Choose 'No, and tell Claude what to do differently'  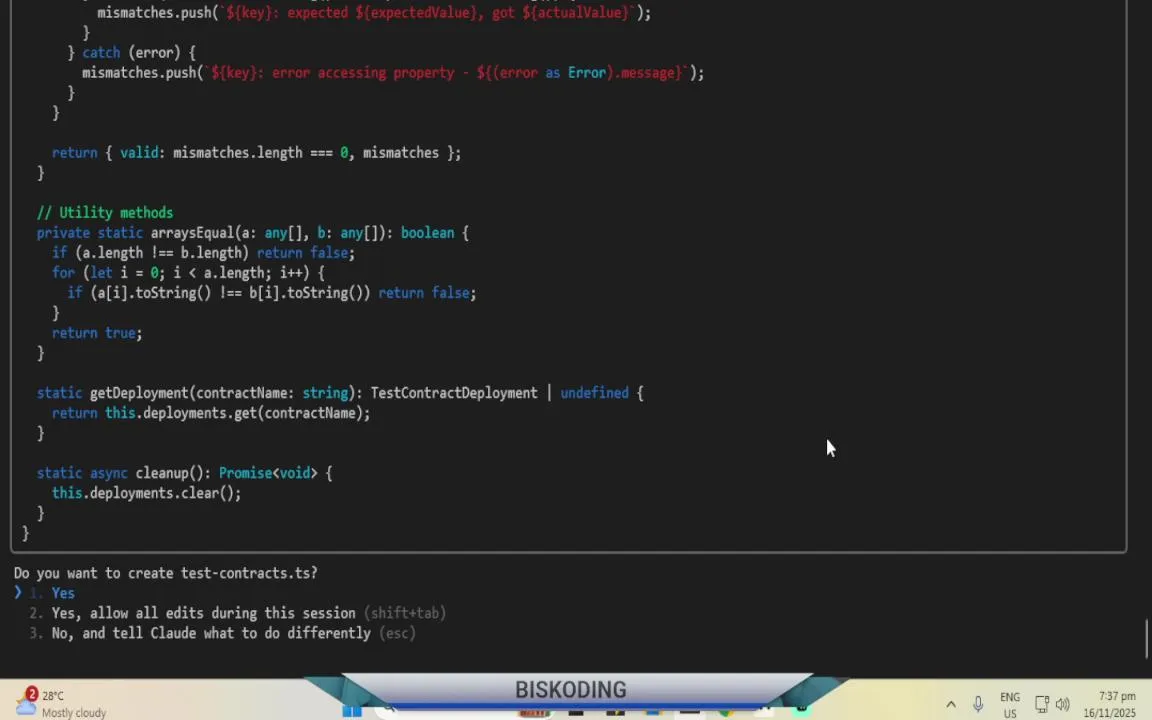[x=222, y=633]
